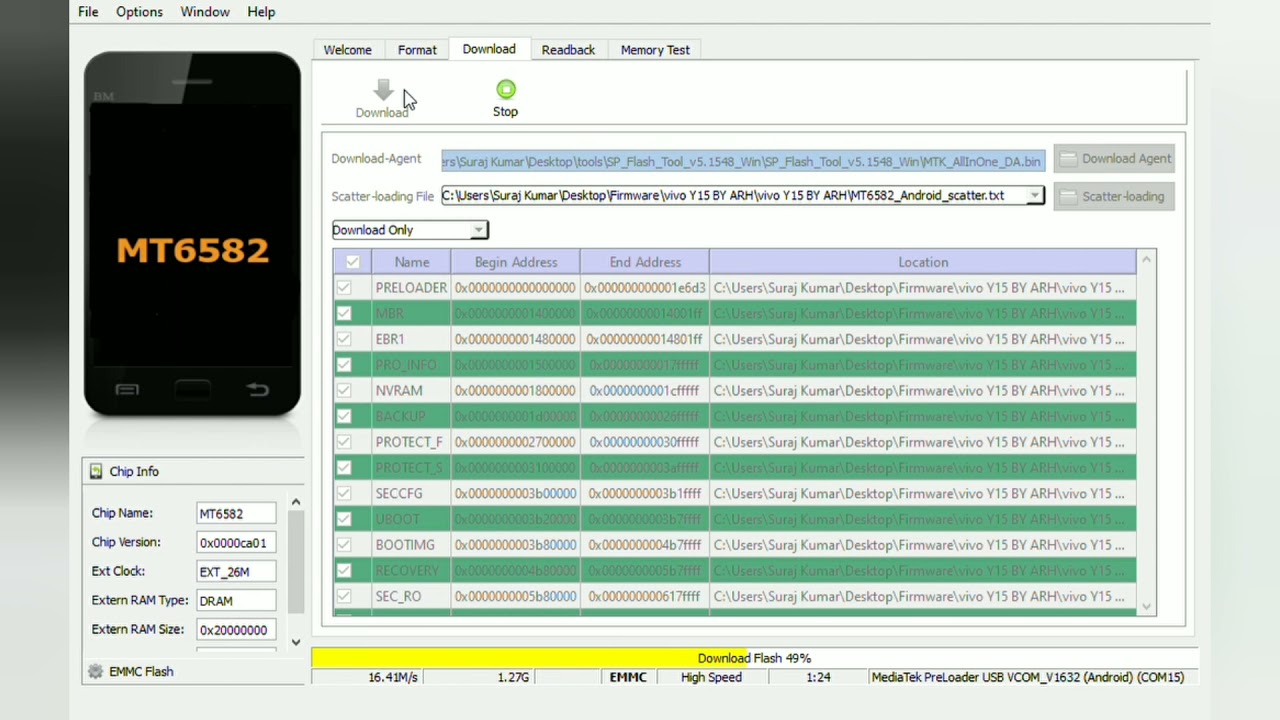Viewport: 1280px width, 720px height.
Task: Expand the Scatter-loading File path dropdown
Action: coord(1035,196)
